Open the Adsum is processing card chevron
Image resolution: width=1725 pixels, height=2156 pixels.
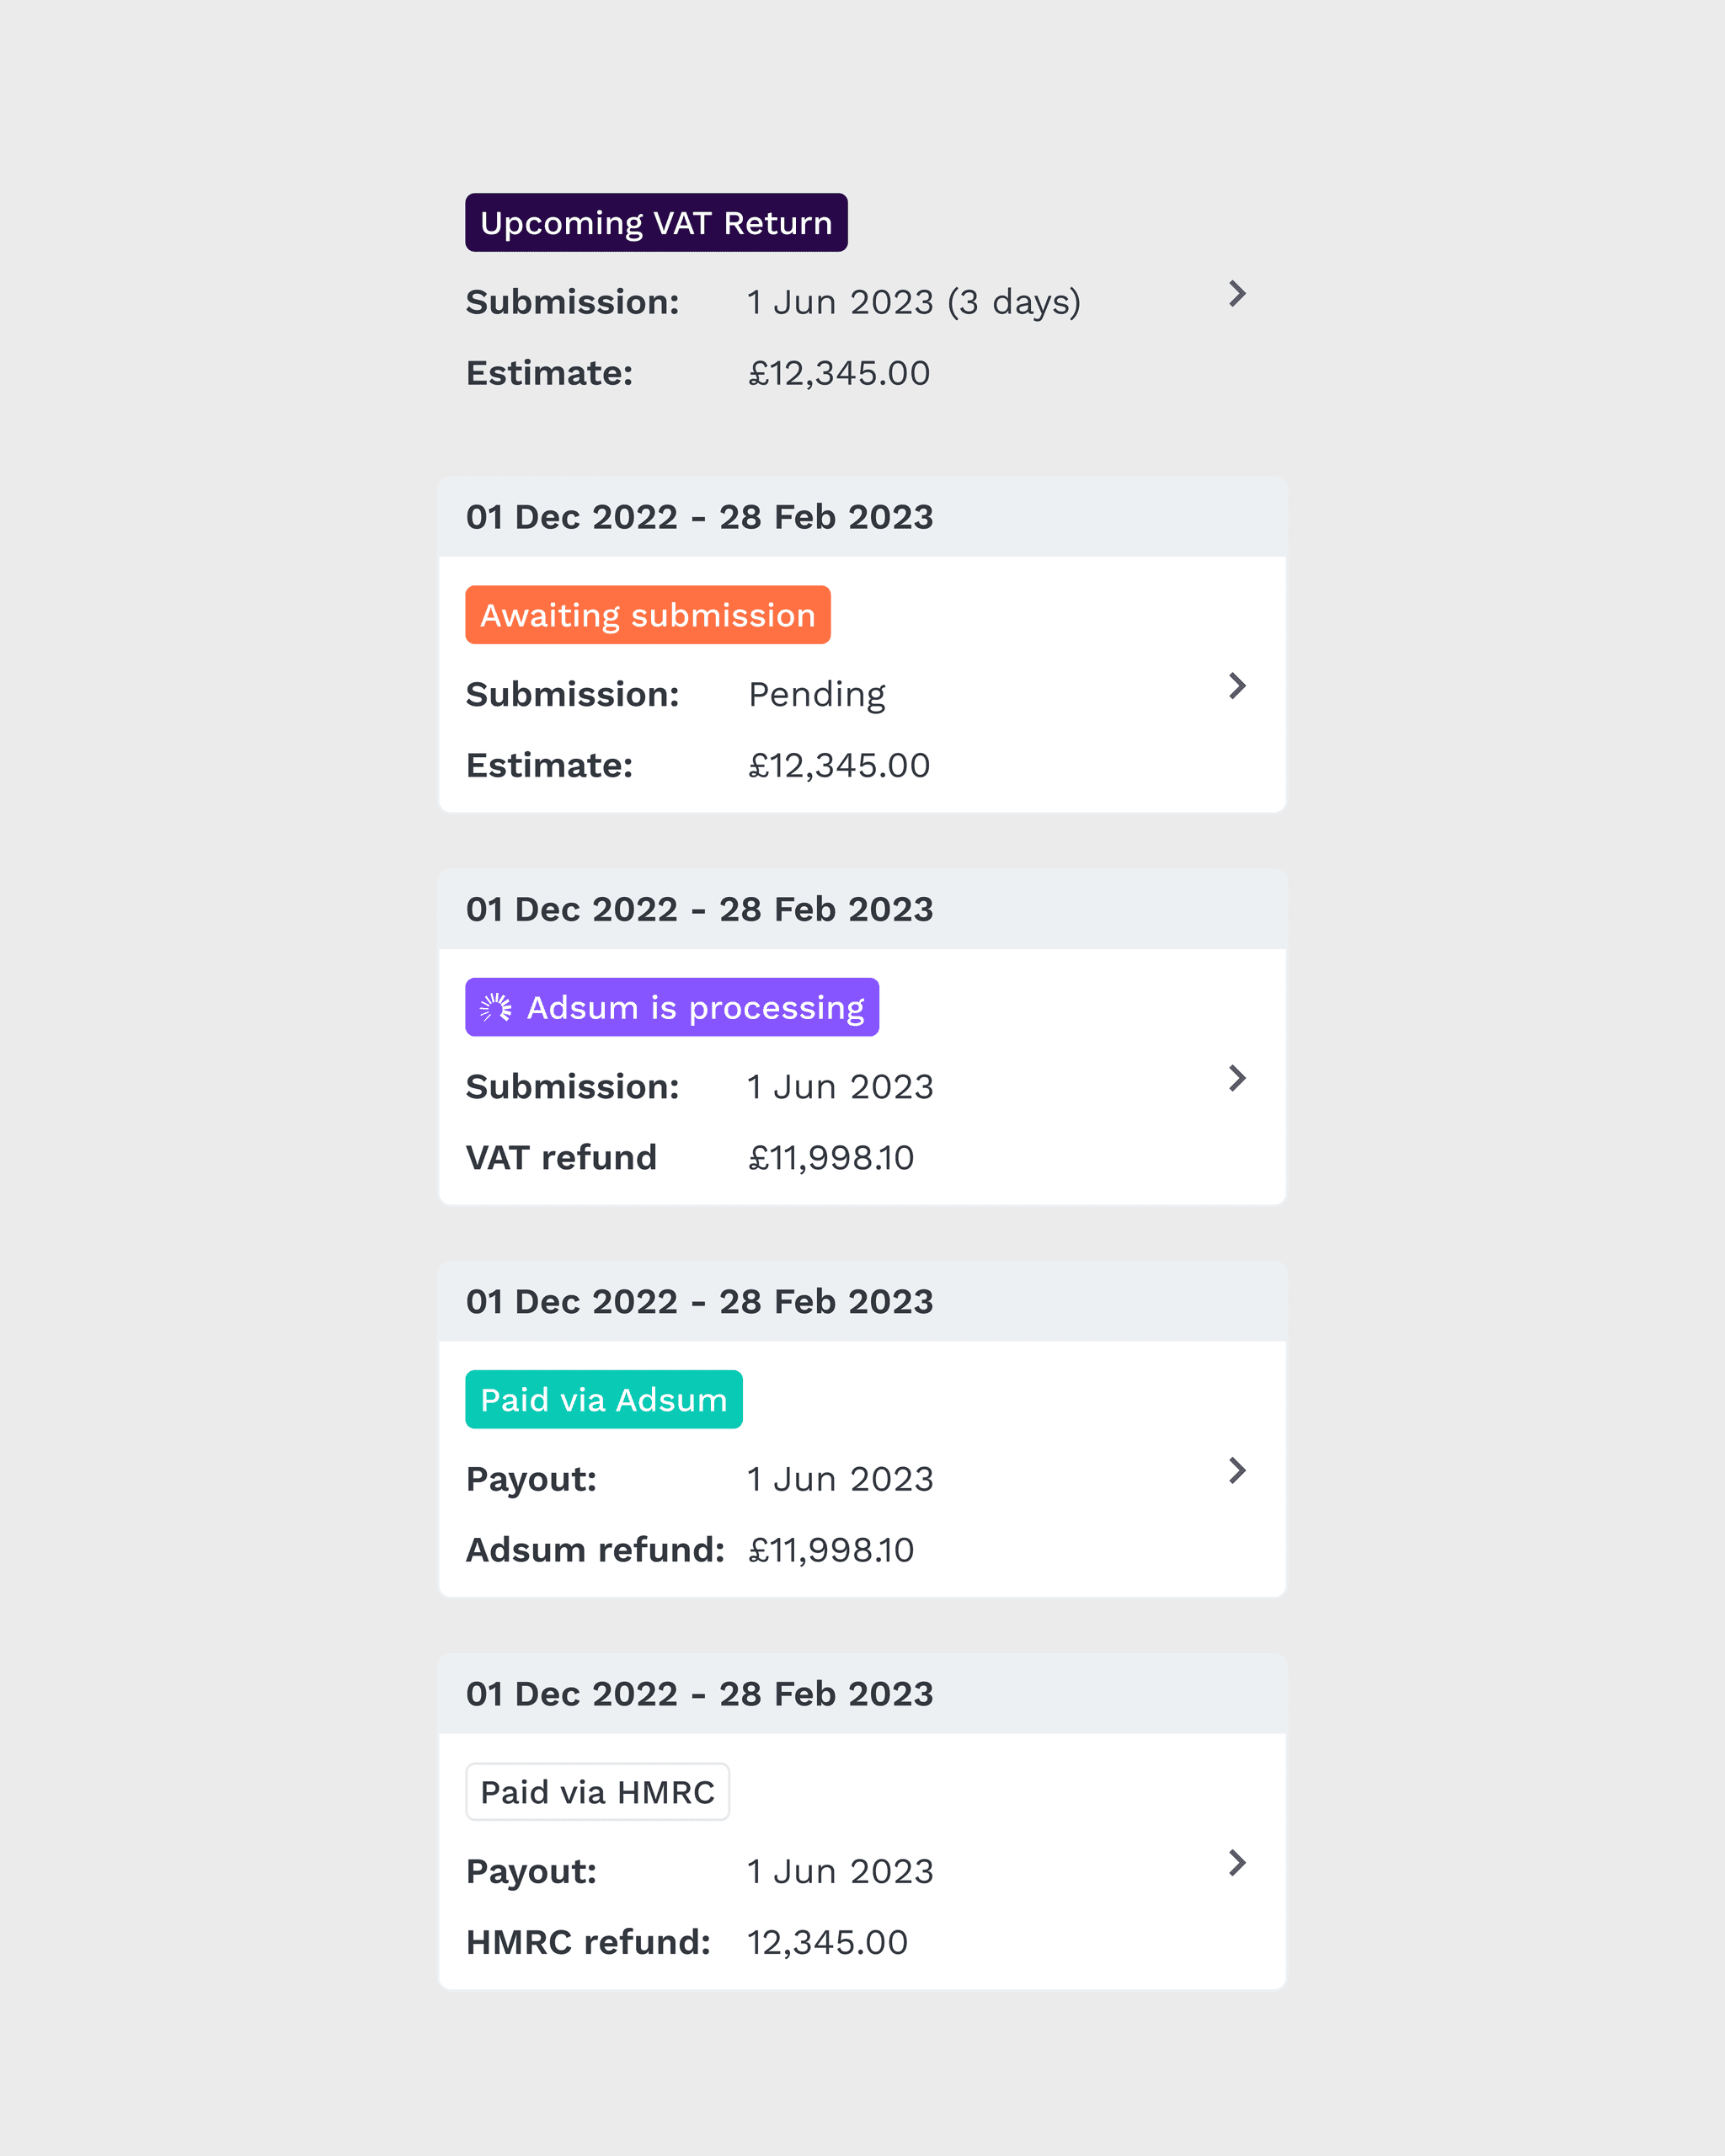point(1237,1078)
